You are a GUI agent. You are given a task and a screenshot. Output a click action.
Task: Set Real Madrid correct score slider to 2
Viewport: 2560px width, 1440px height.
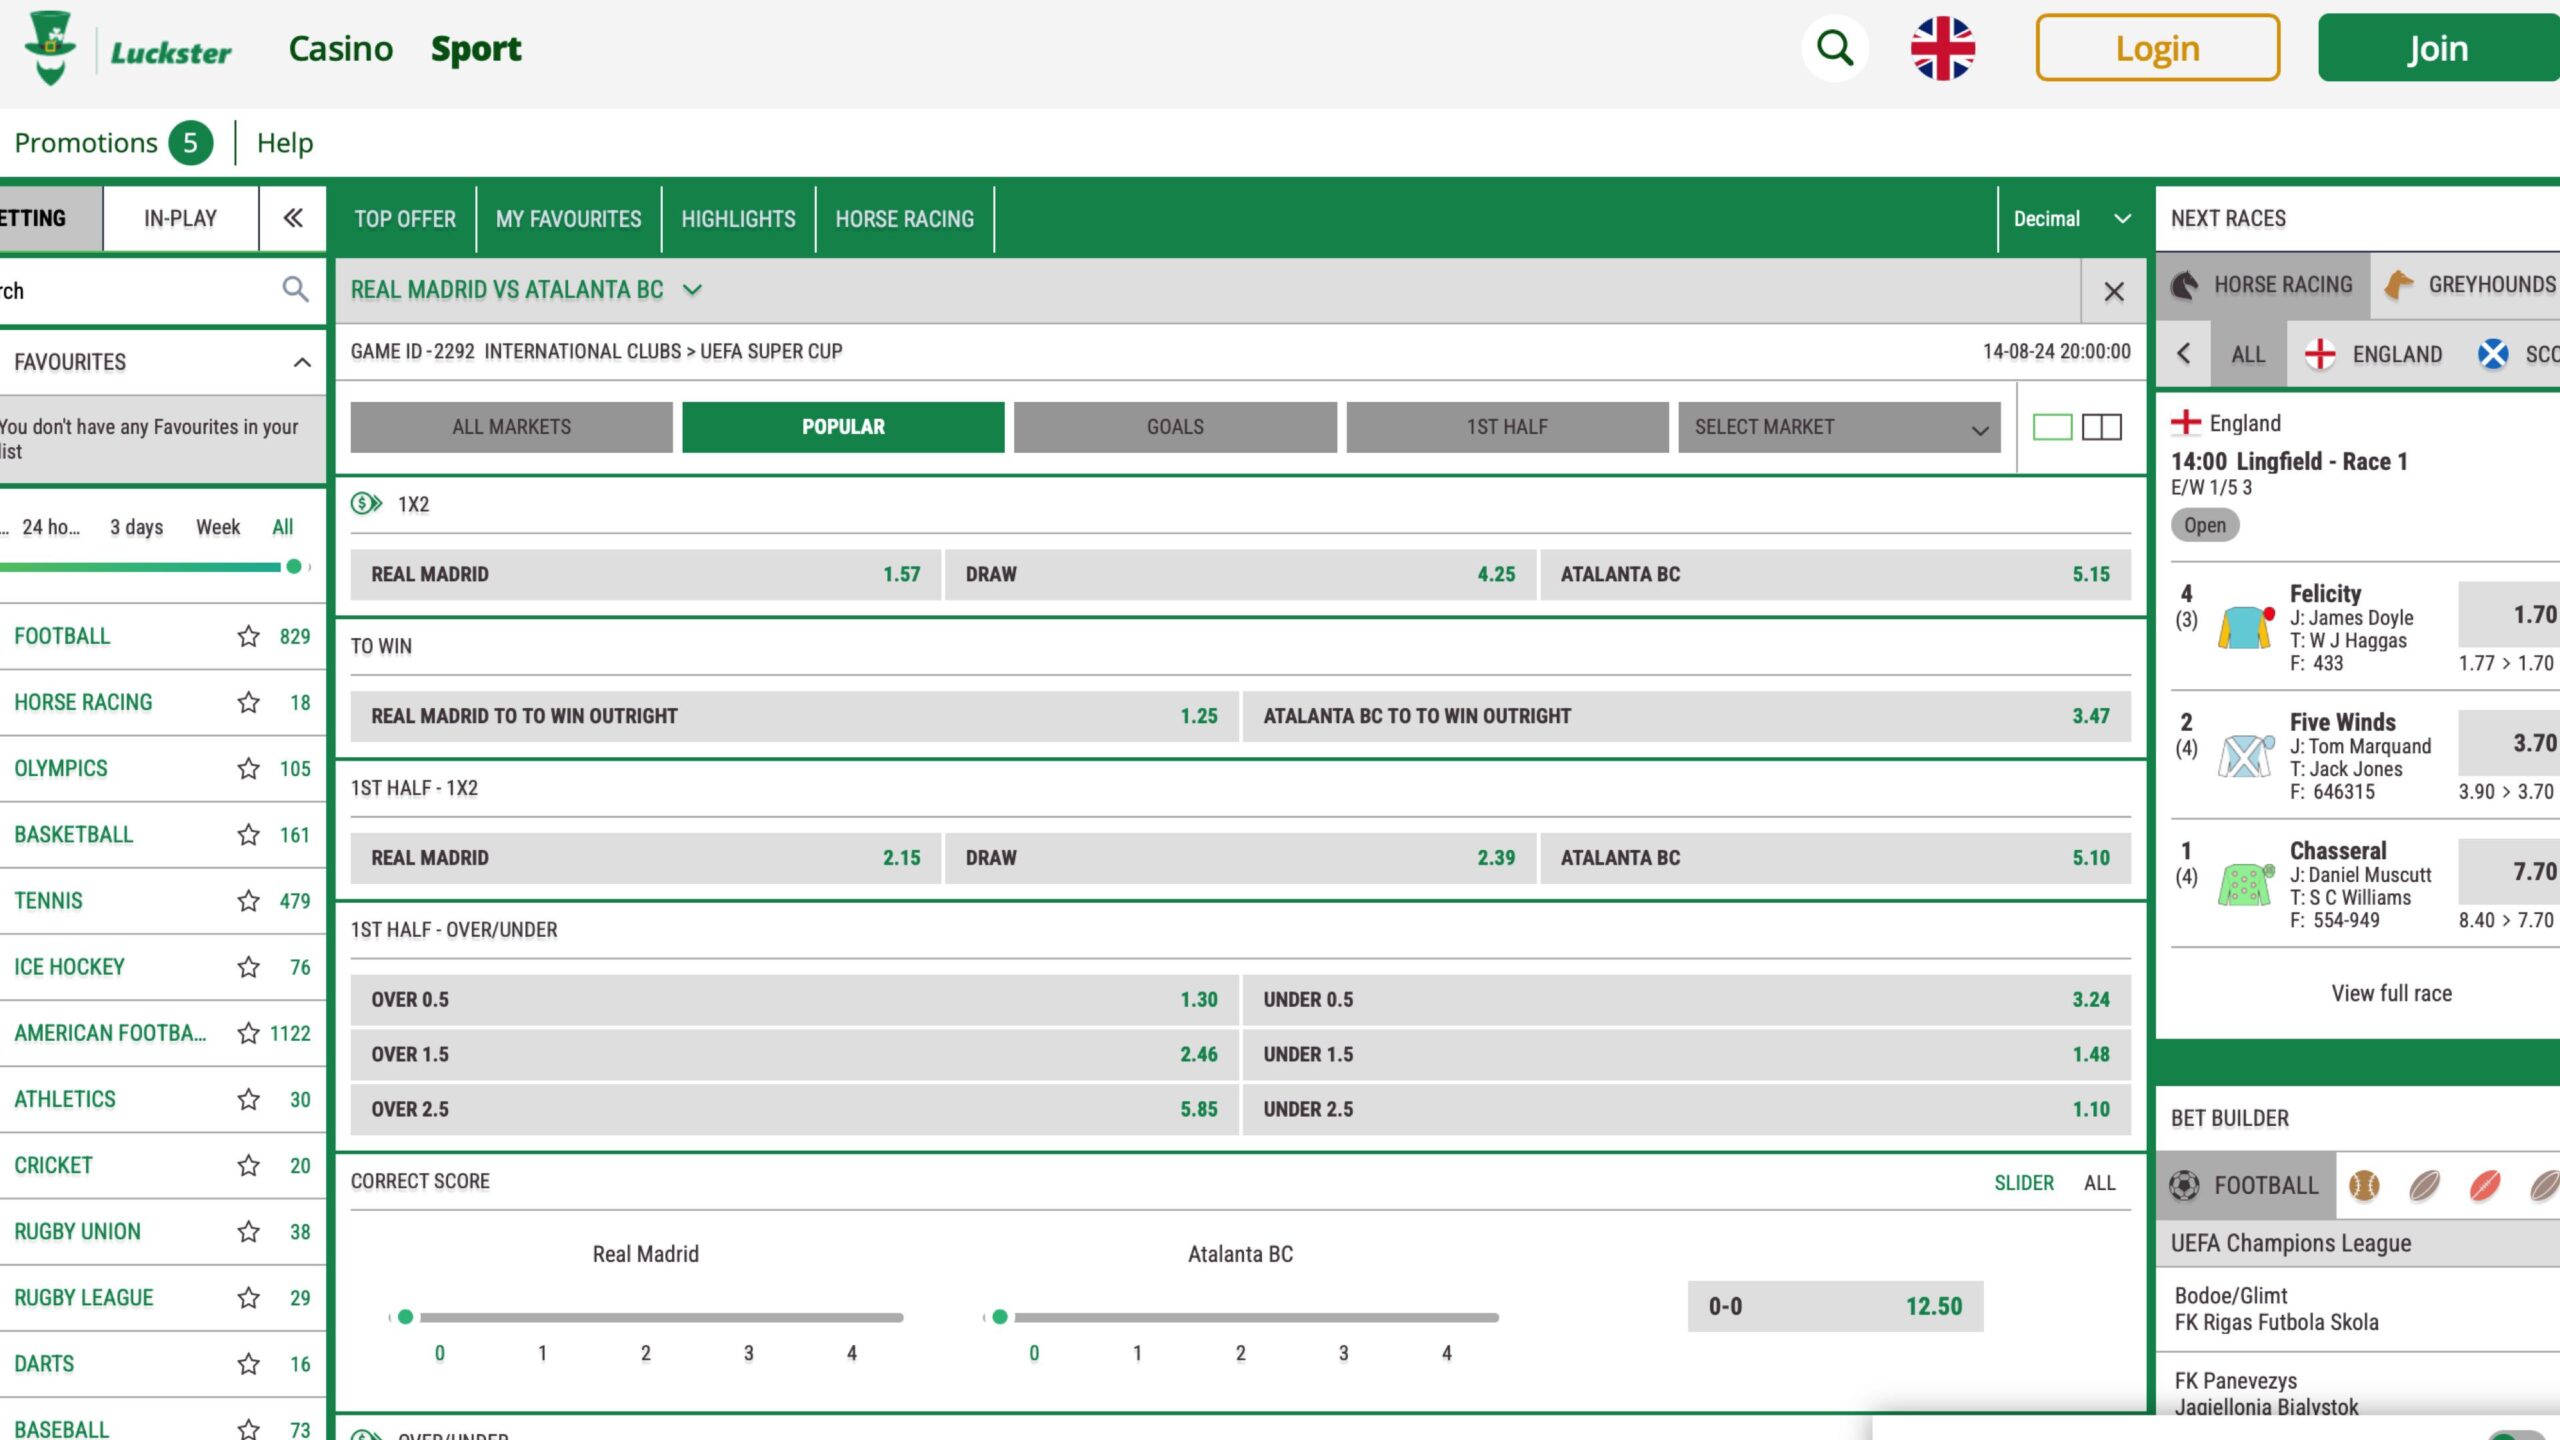point(645,1353)
